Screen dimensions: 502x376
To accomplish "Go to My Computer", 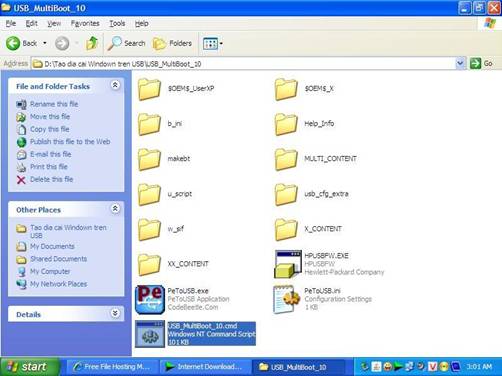I will (x=50, y=272).
